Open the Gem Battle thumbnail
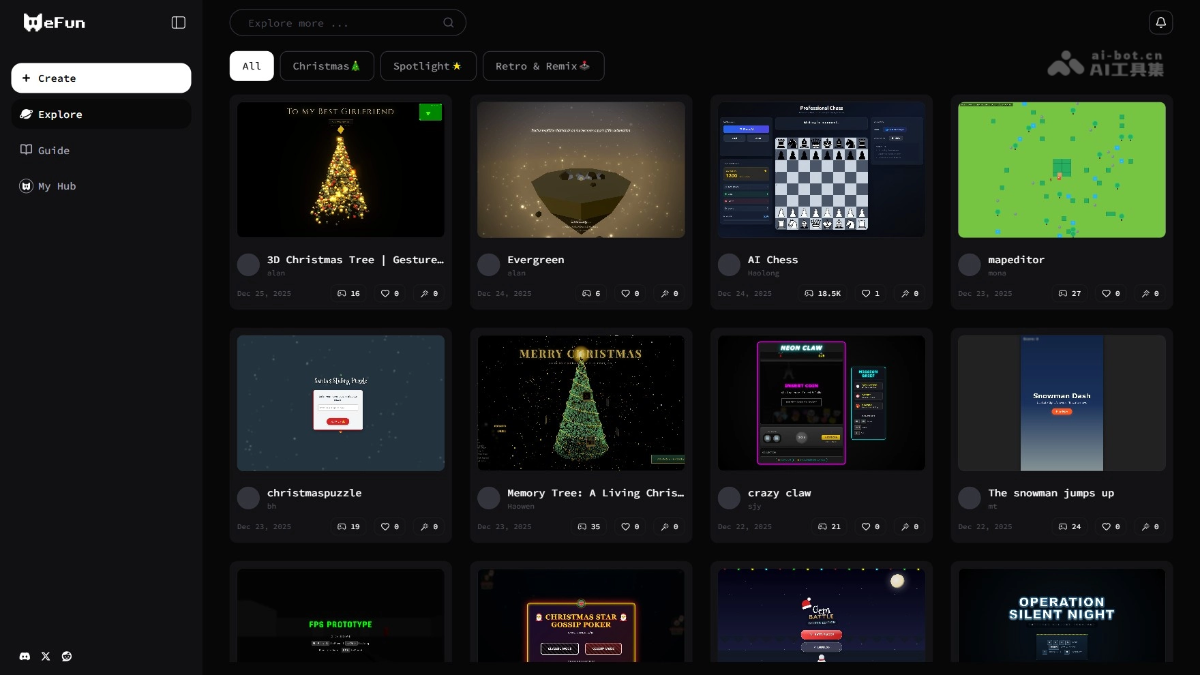The width and height of the screenshot is (1200, 675). point(821,616)
